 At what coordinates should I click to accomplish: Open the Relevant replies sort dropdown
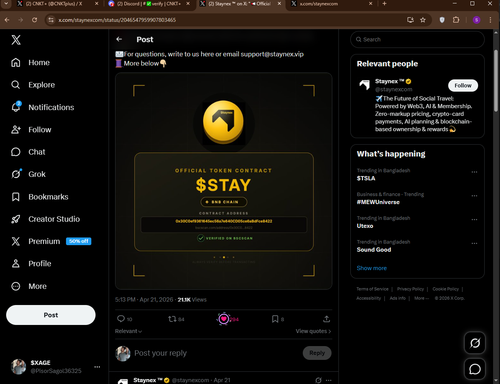click(128, 331)
